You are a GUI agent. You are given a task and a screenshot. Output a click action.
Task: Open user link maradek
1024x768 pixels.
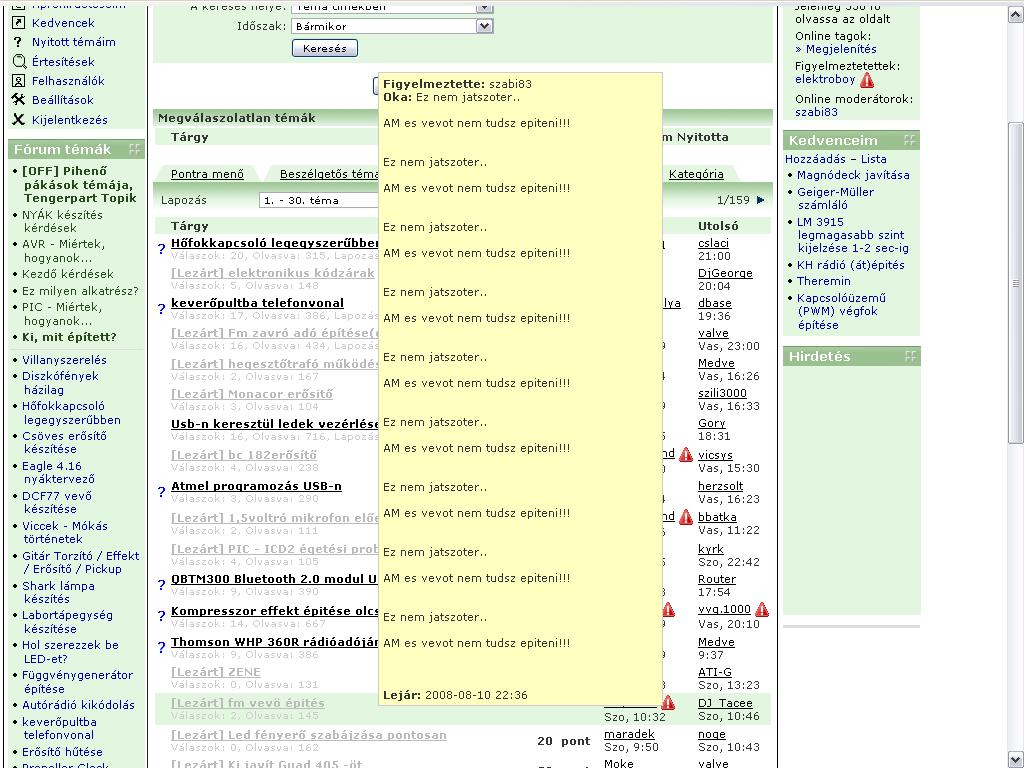click(x=629, y=734)
